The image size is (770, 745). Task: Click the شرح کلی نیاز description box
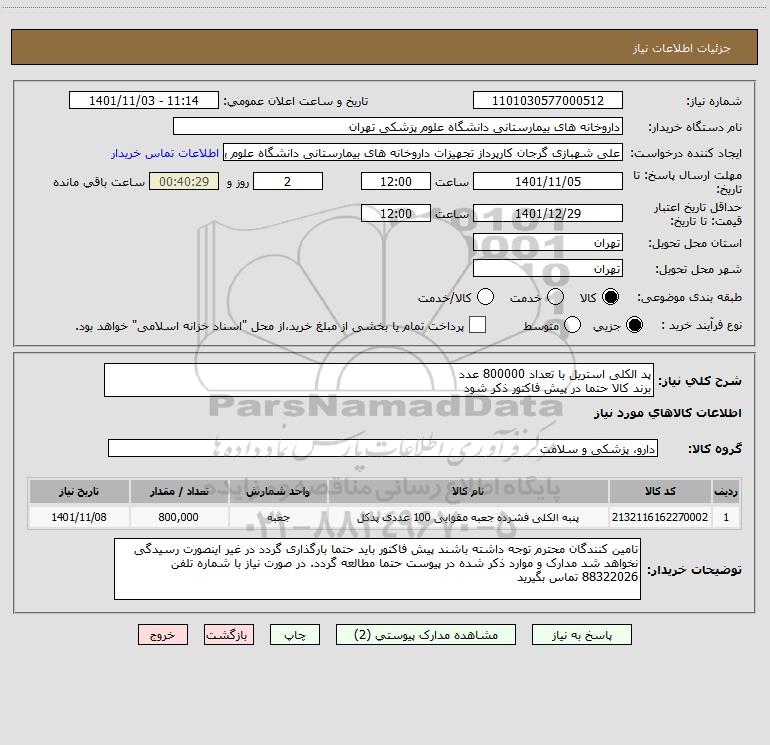click(379, 381)
